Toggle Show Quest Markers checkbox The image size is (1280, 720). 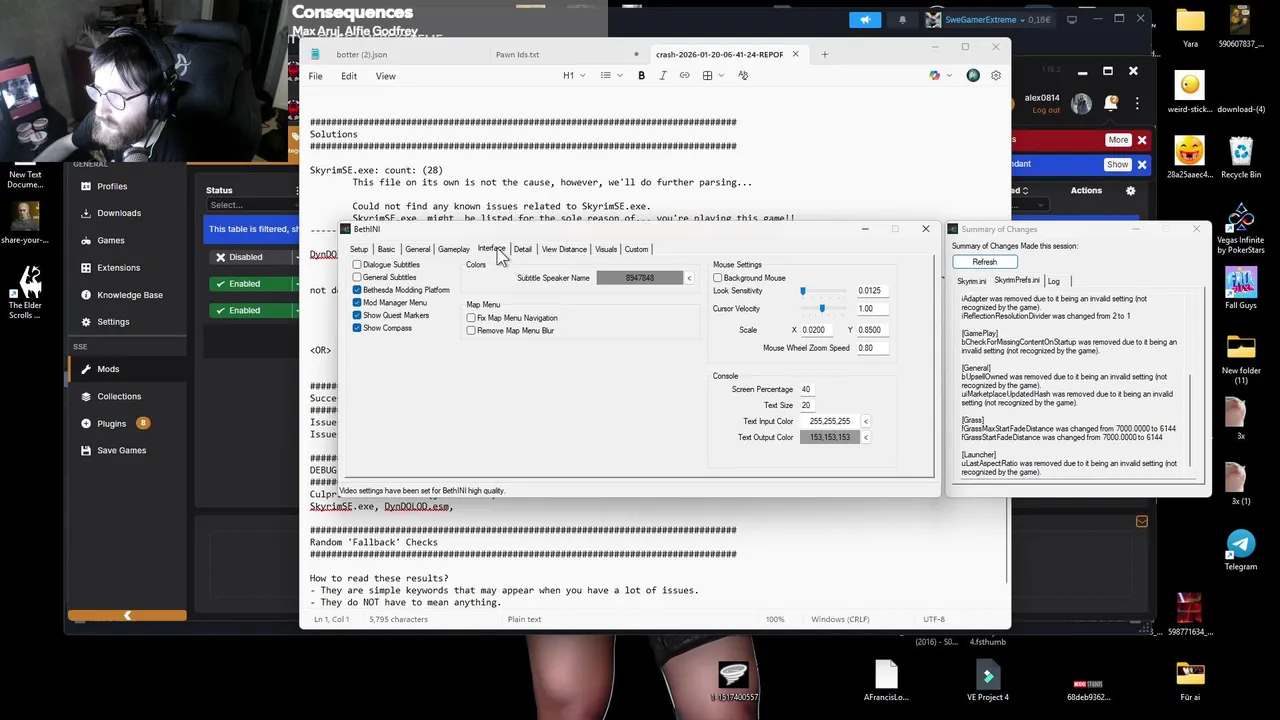click(357, 315)
